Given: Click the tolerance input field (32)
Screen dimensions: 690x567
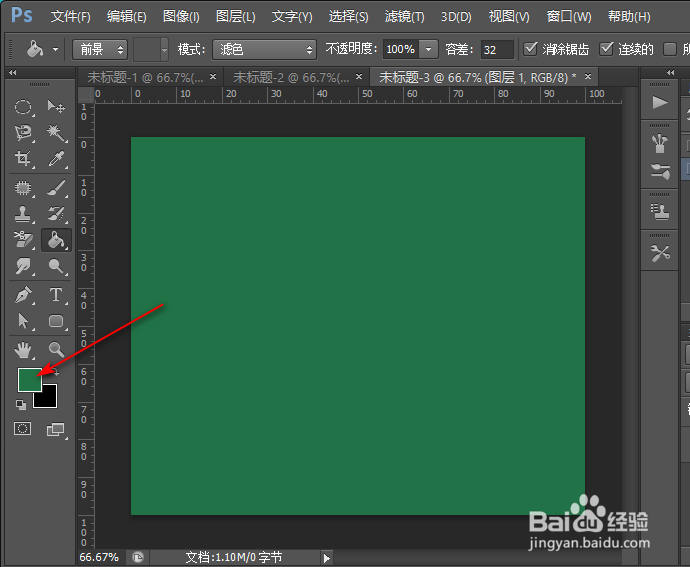Looking at the screenshot, I should click(x=497, y=49).
